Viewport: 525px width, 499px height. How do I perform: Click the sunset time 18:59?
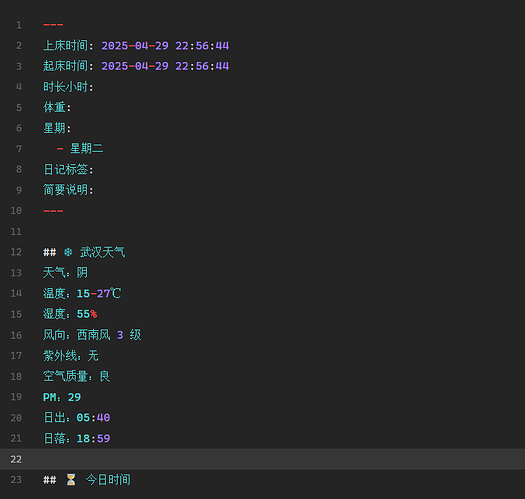click(93, 438)
